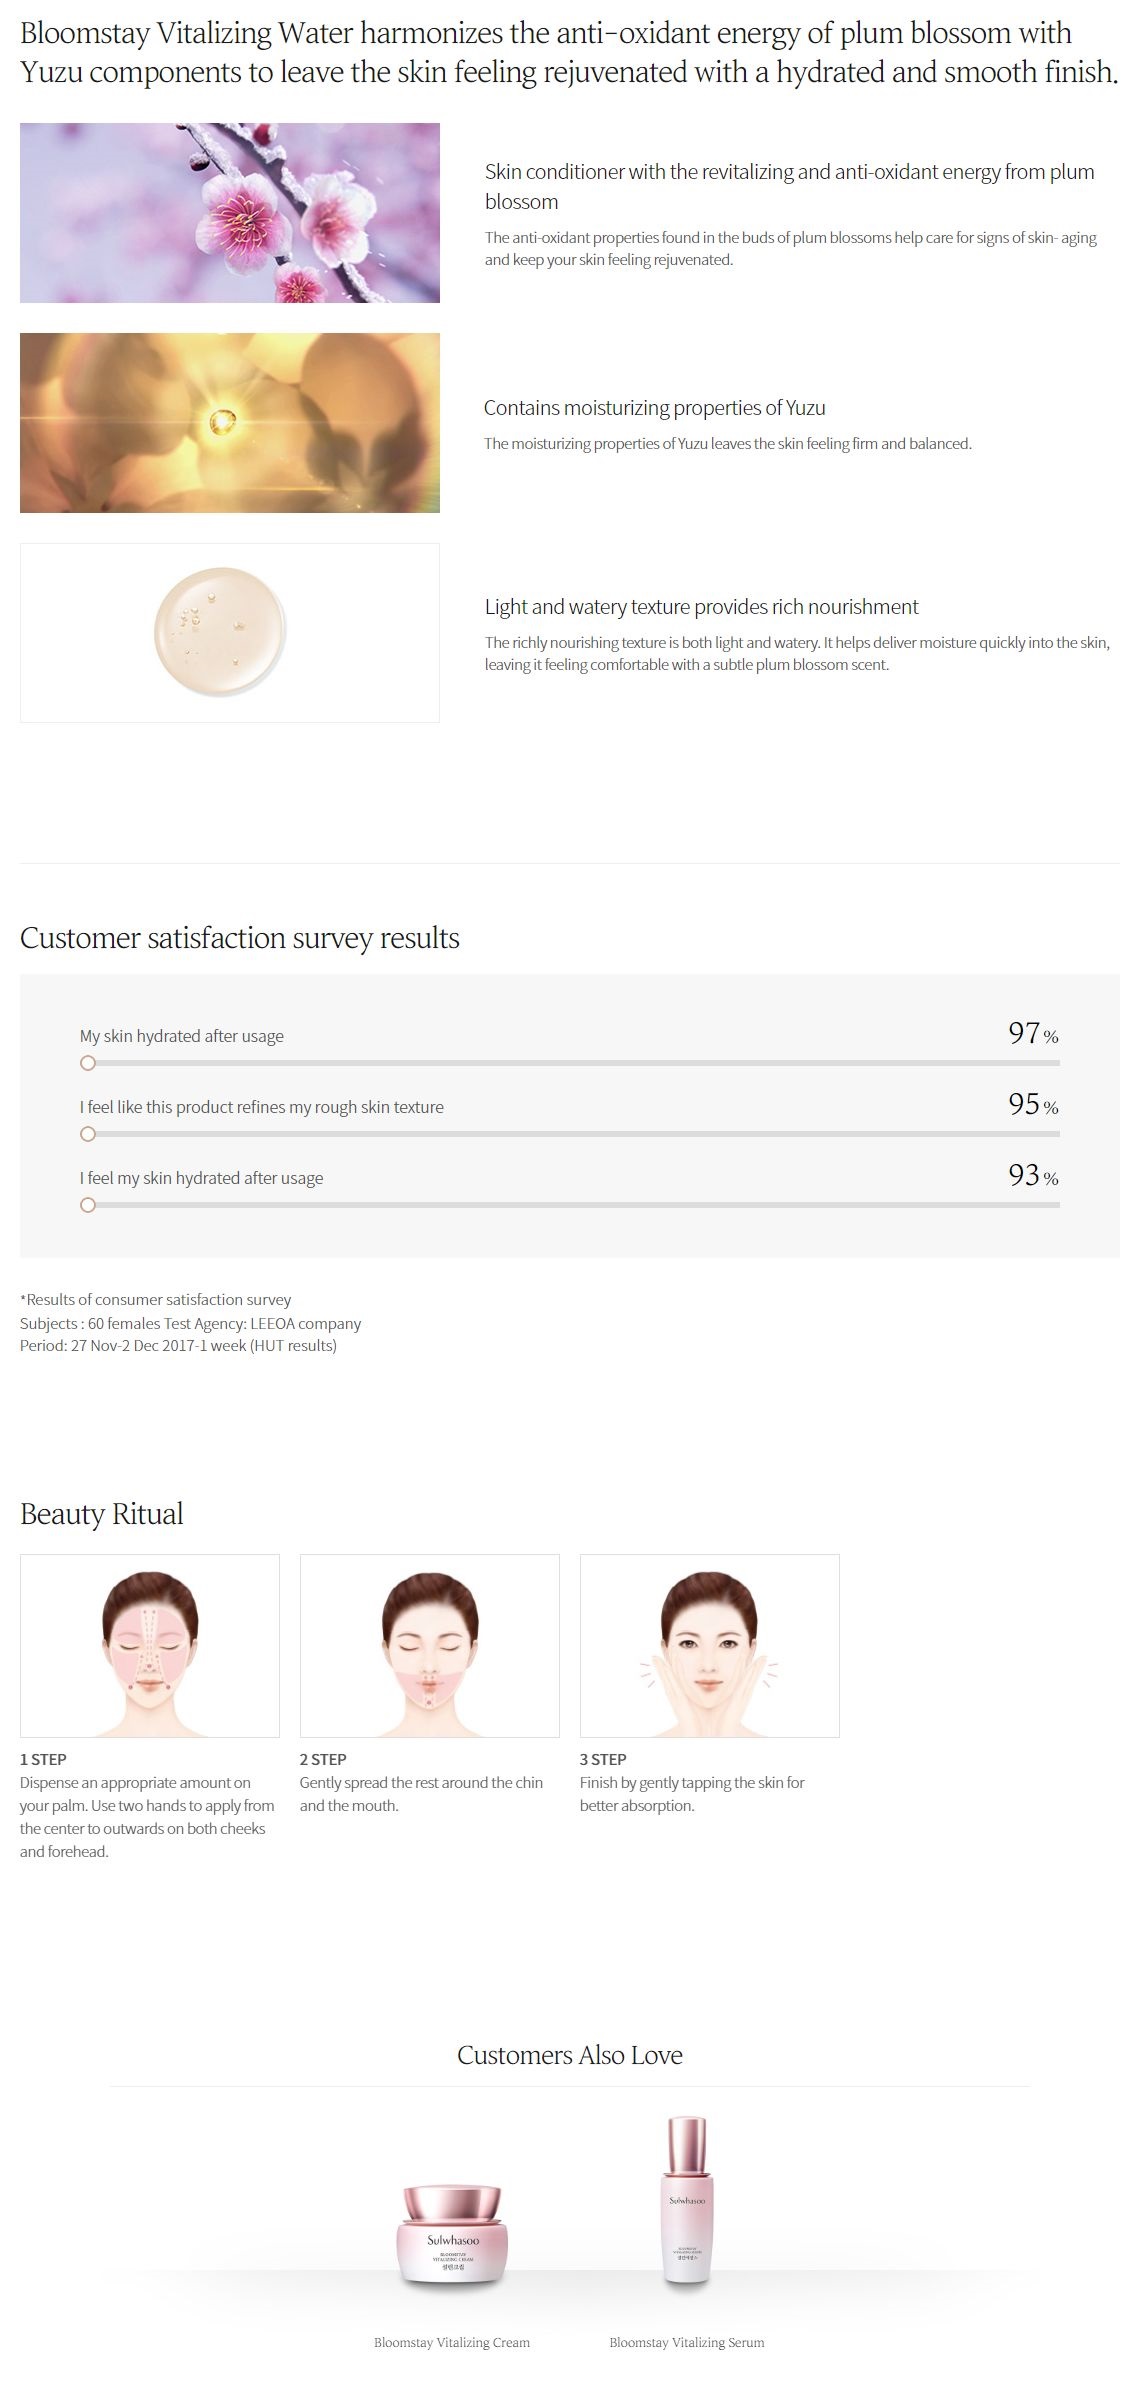1142x2382 pixels.
Task: Click the '2 STEP' label
Action: 323,1759
